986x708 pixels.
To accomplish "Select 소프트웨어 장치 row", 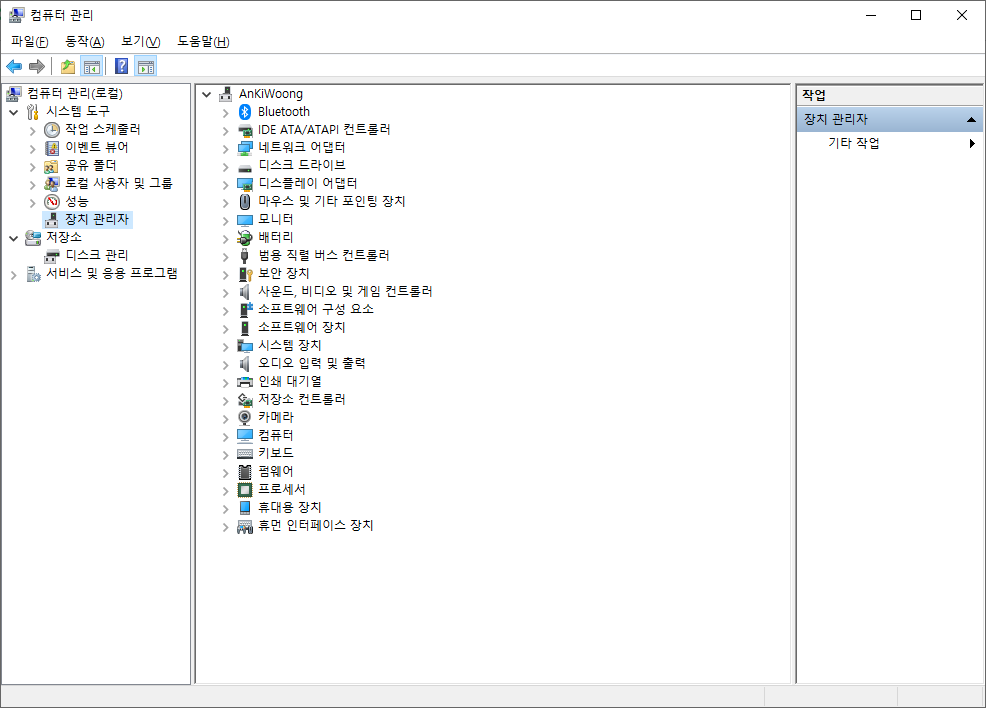I will pyautogui.click(x=302, y=328).
